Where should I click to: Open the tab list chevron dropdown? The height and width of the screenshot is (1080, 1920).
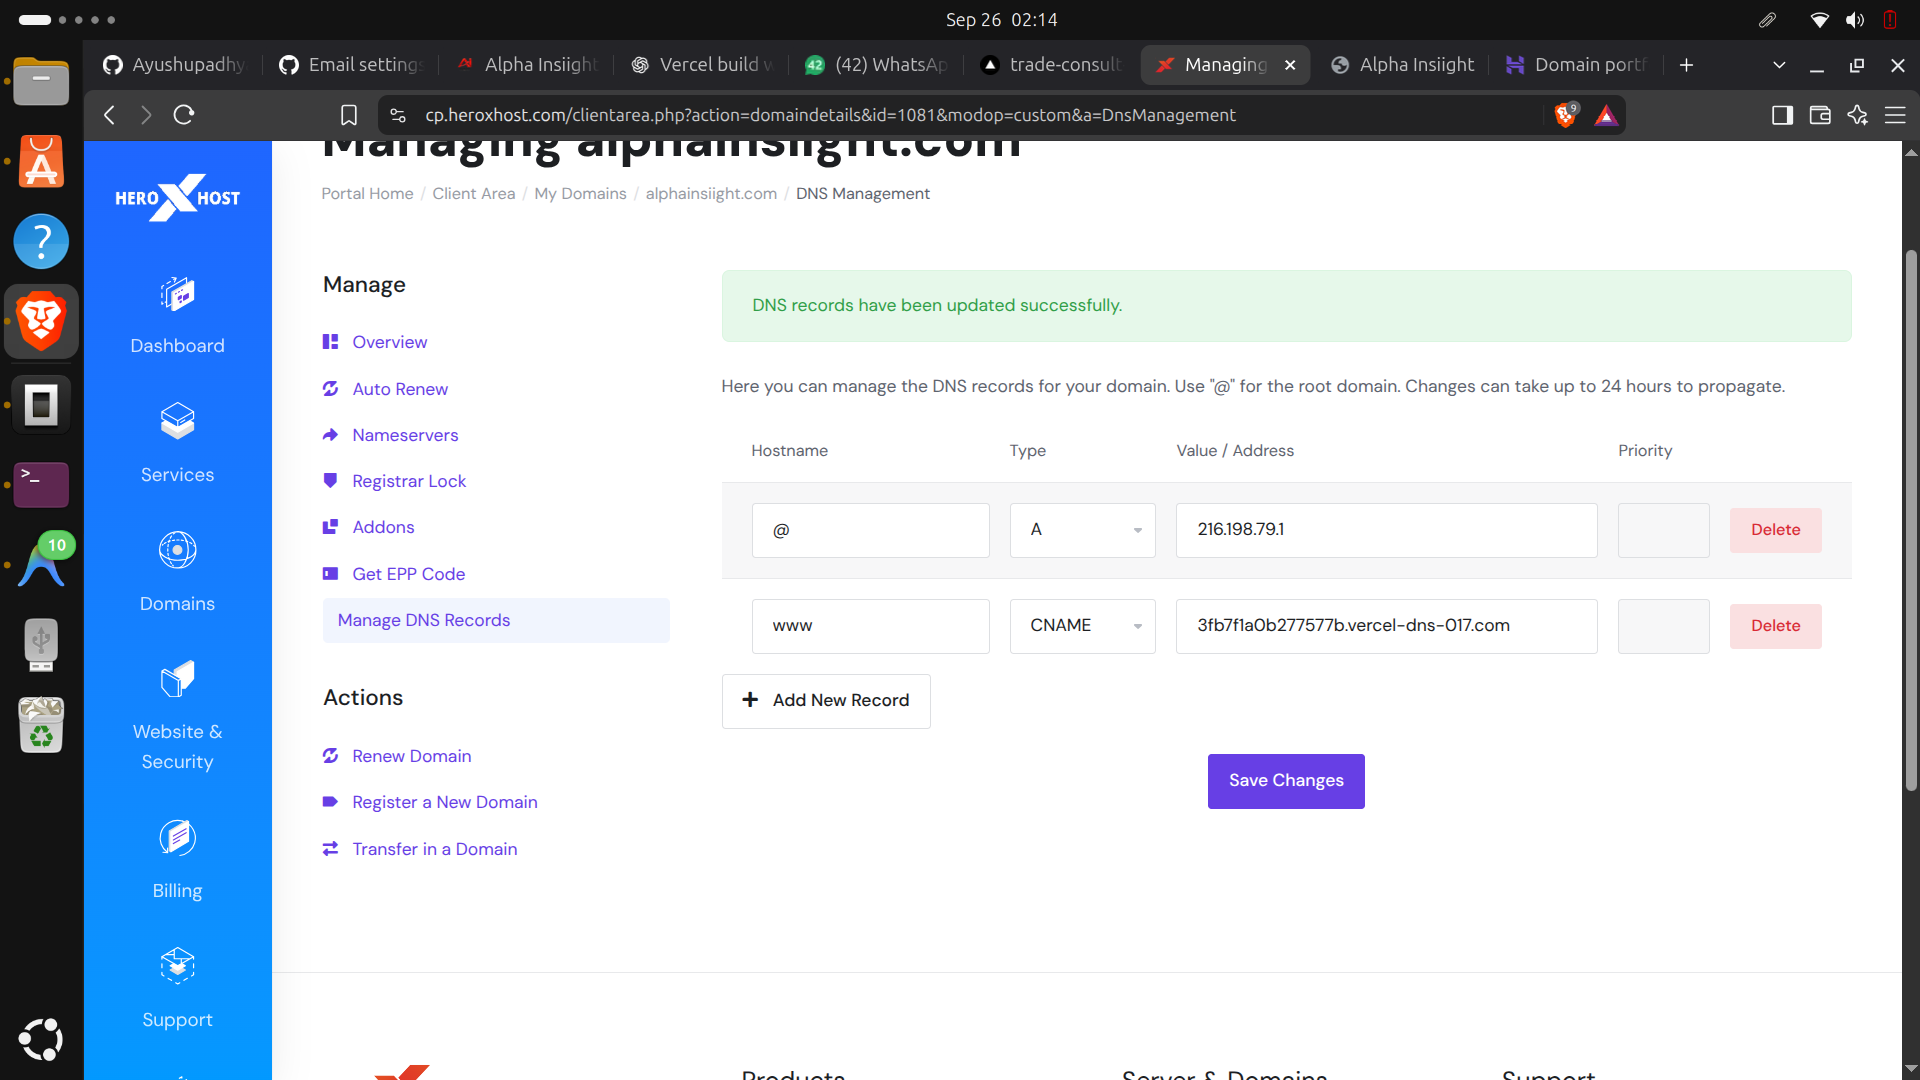[1779, 65]
